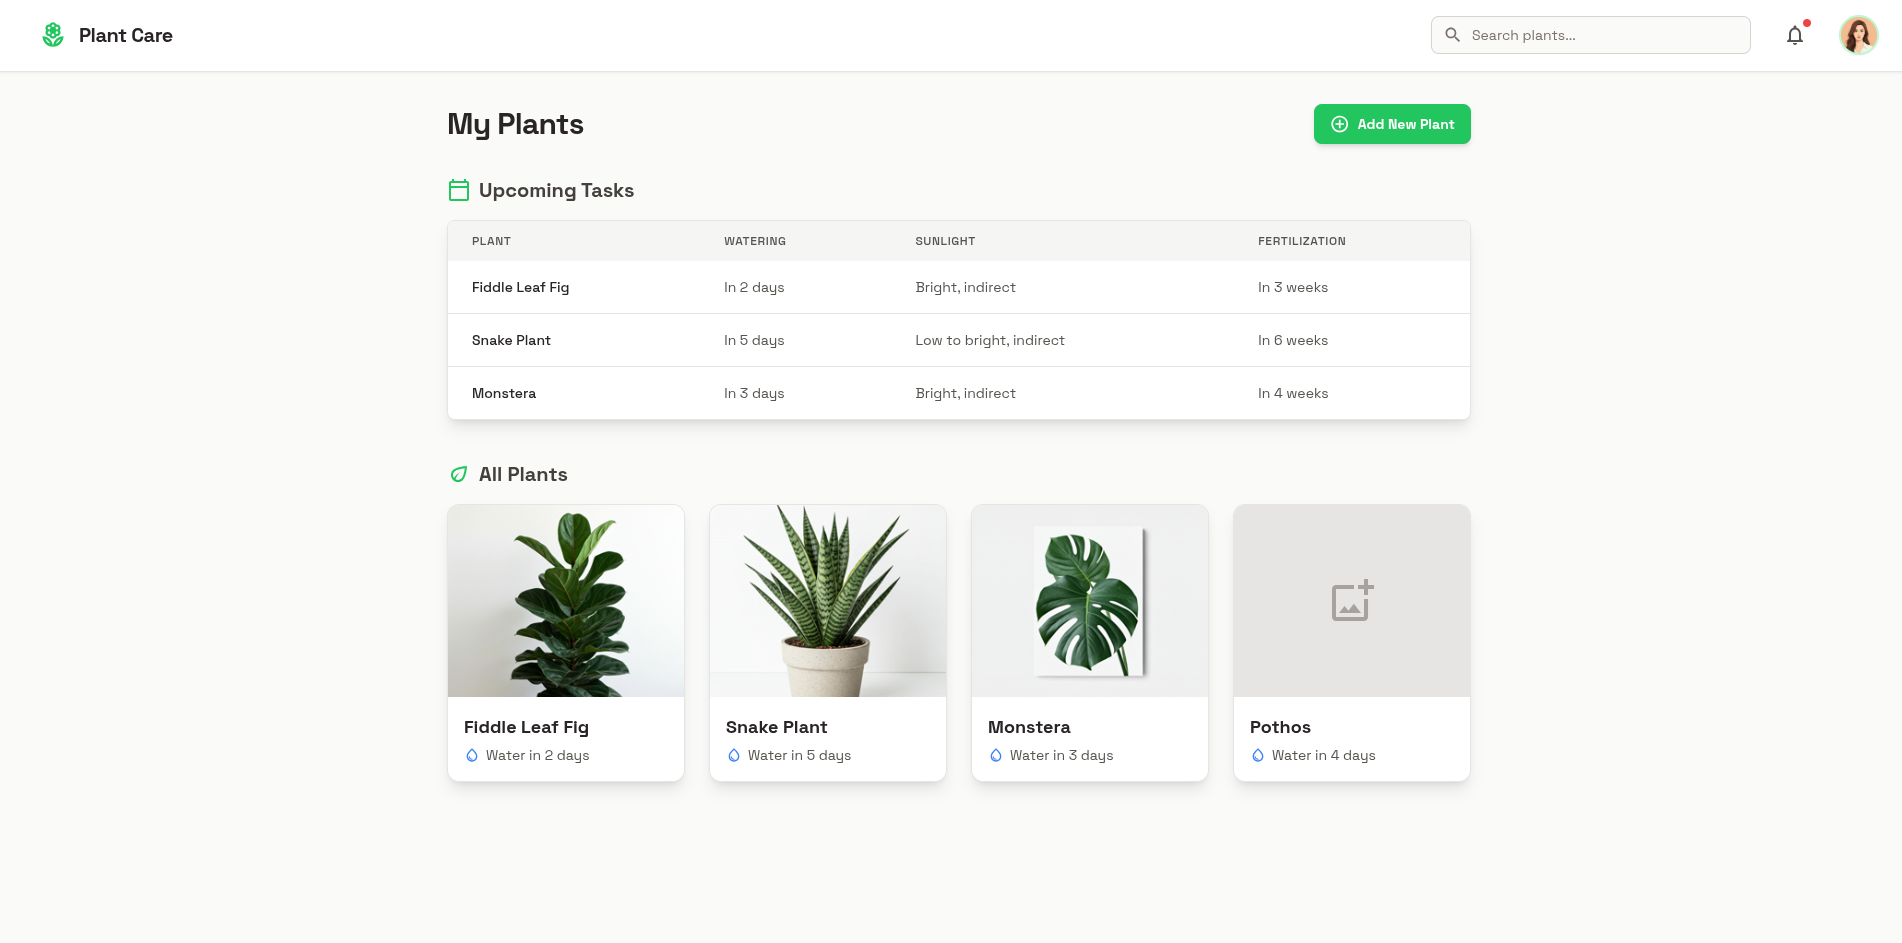Screen dimensions: 1902x943
Task: Click the water drop icon on Fiddle Leaf Fig card
Action: [472, 755]
